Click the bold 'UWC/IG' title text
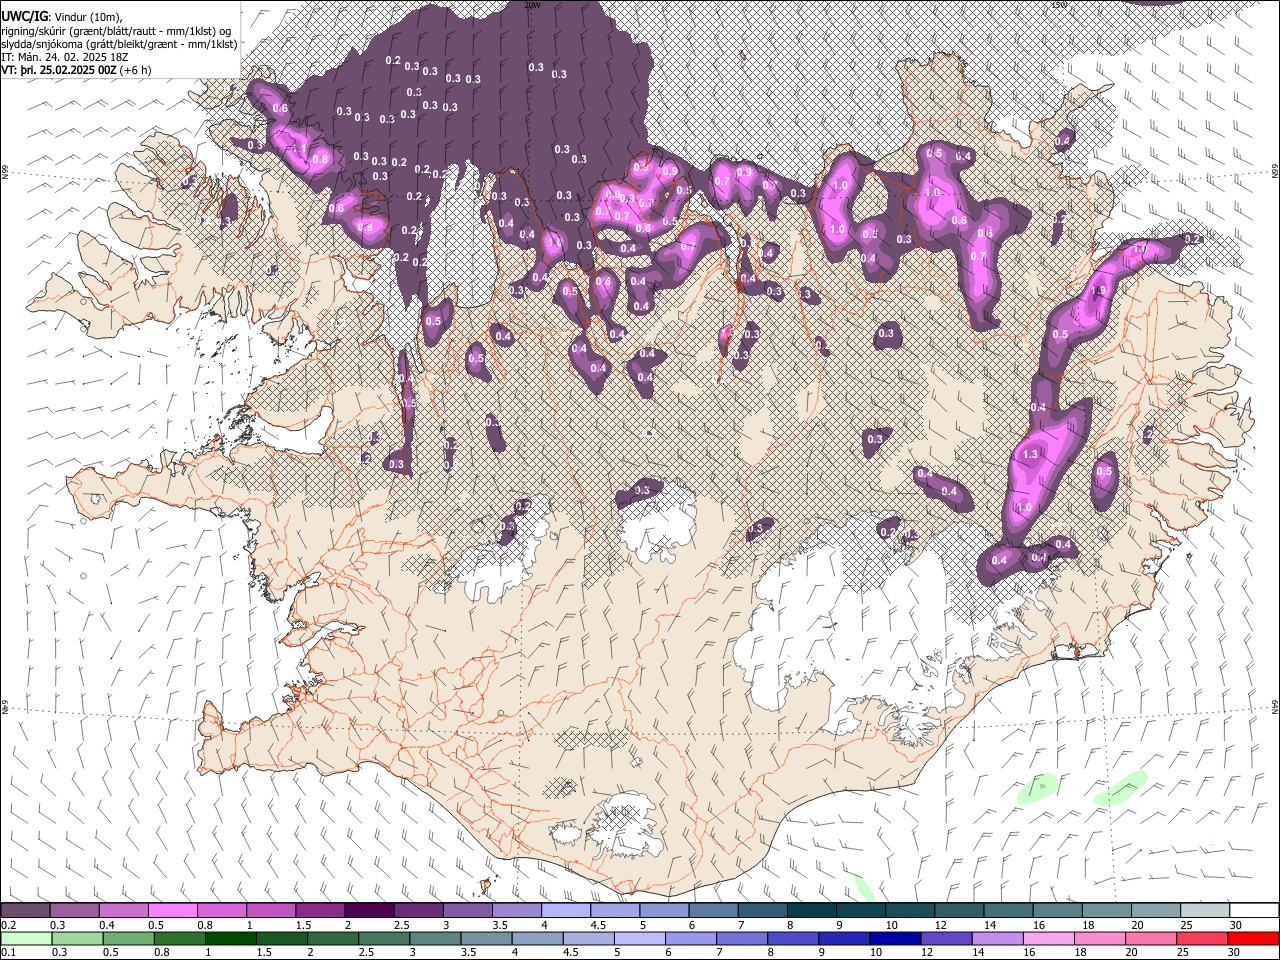The height and width of the screenshot is (960, 1280). [23, 16]
